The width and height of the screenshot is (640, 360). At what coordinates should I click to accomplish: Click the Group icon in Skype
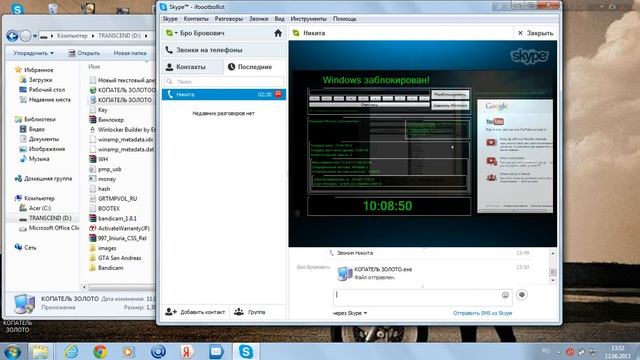pyautogui.click(x=239, y=312)
